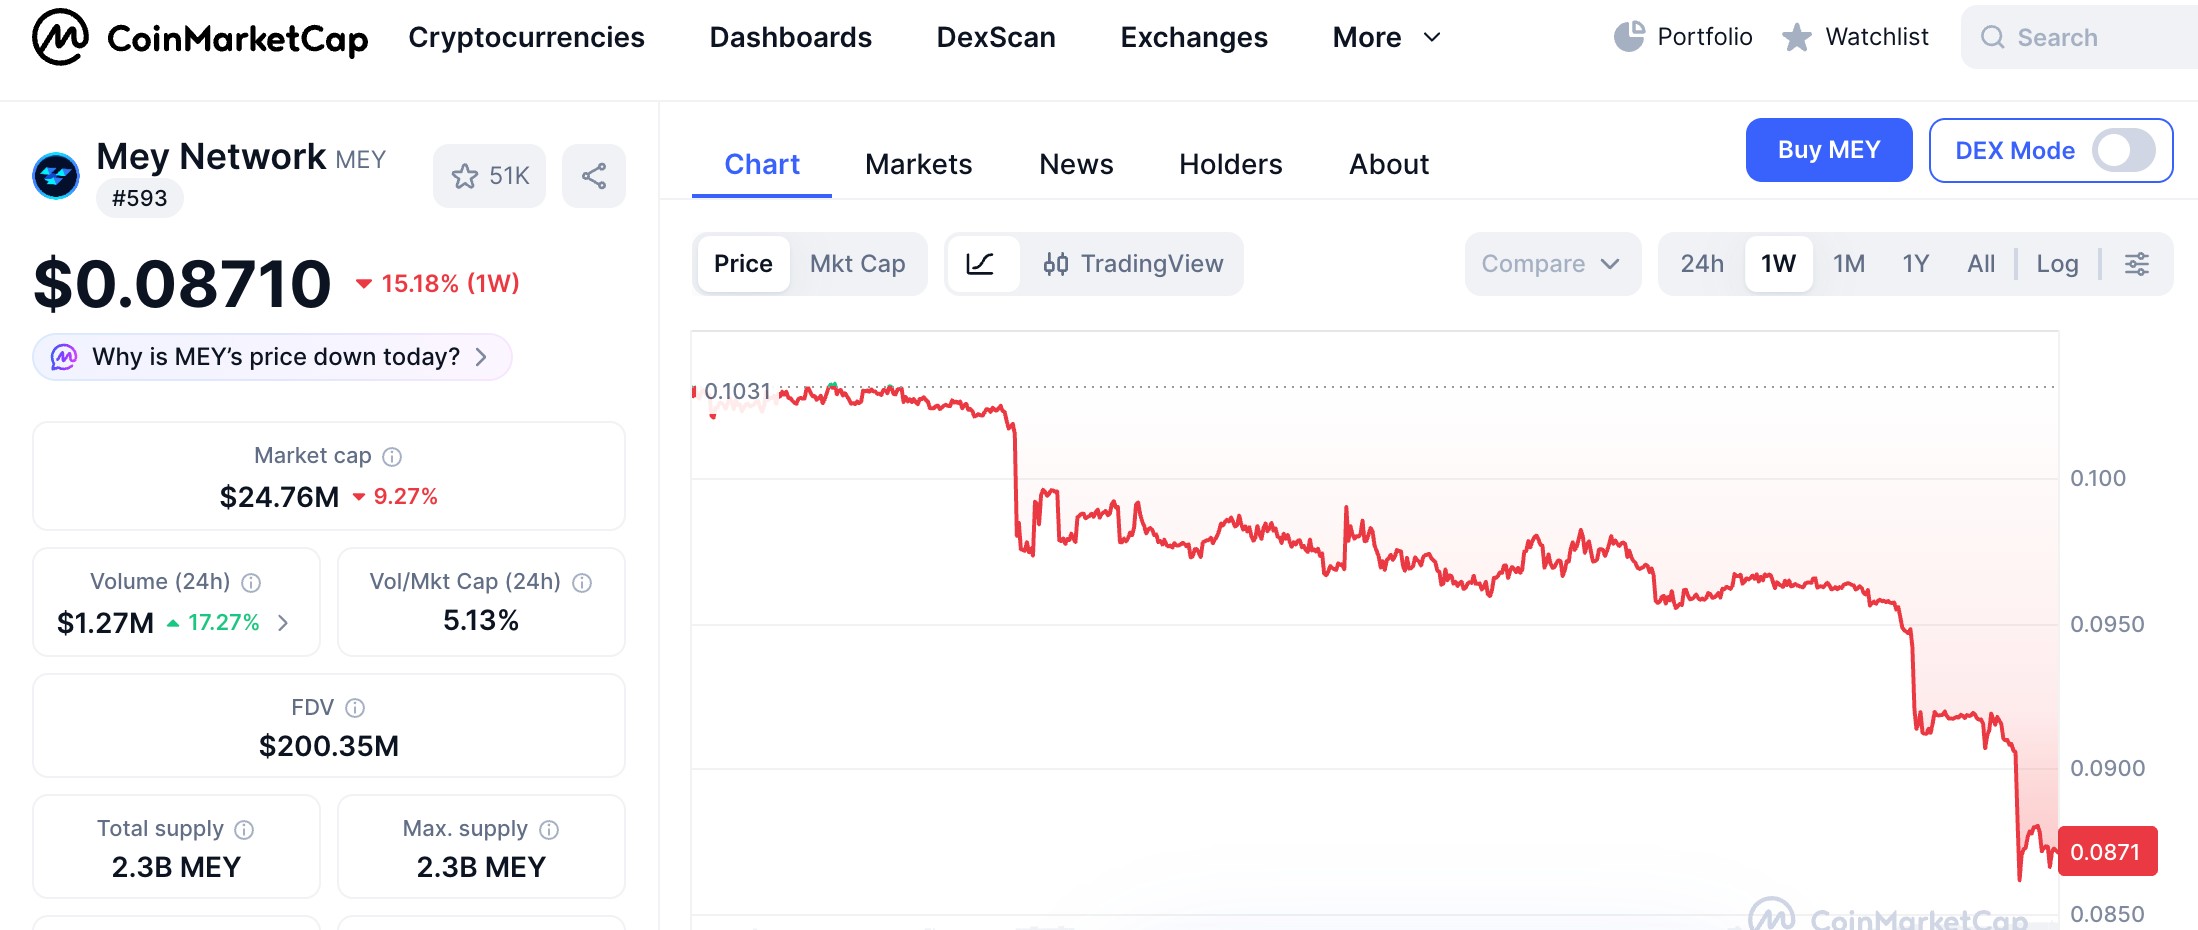Click the Buy MEY button

[1828, 150]
